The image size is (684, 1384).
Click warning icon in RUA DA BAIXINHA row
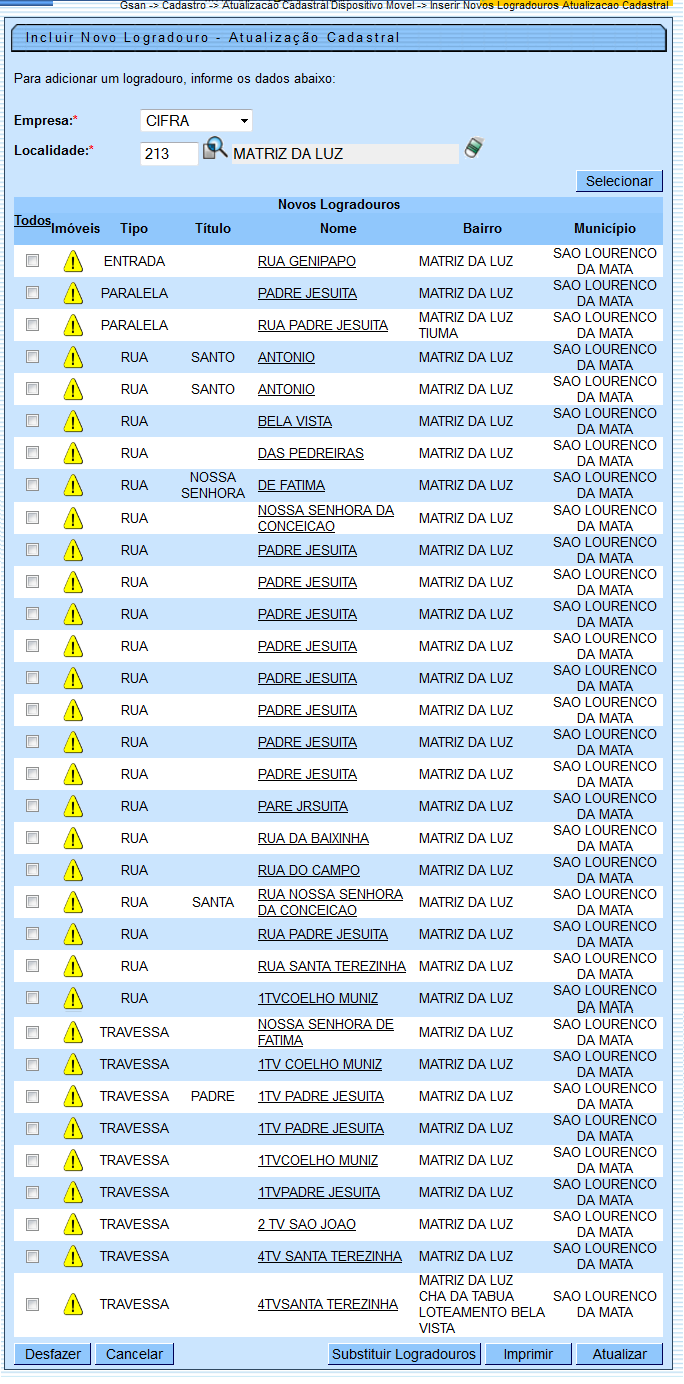[x=73, y=838]
